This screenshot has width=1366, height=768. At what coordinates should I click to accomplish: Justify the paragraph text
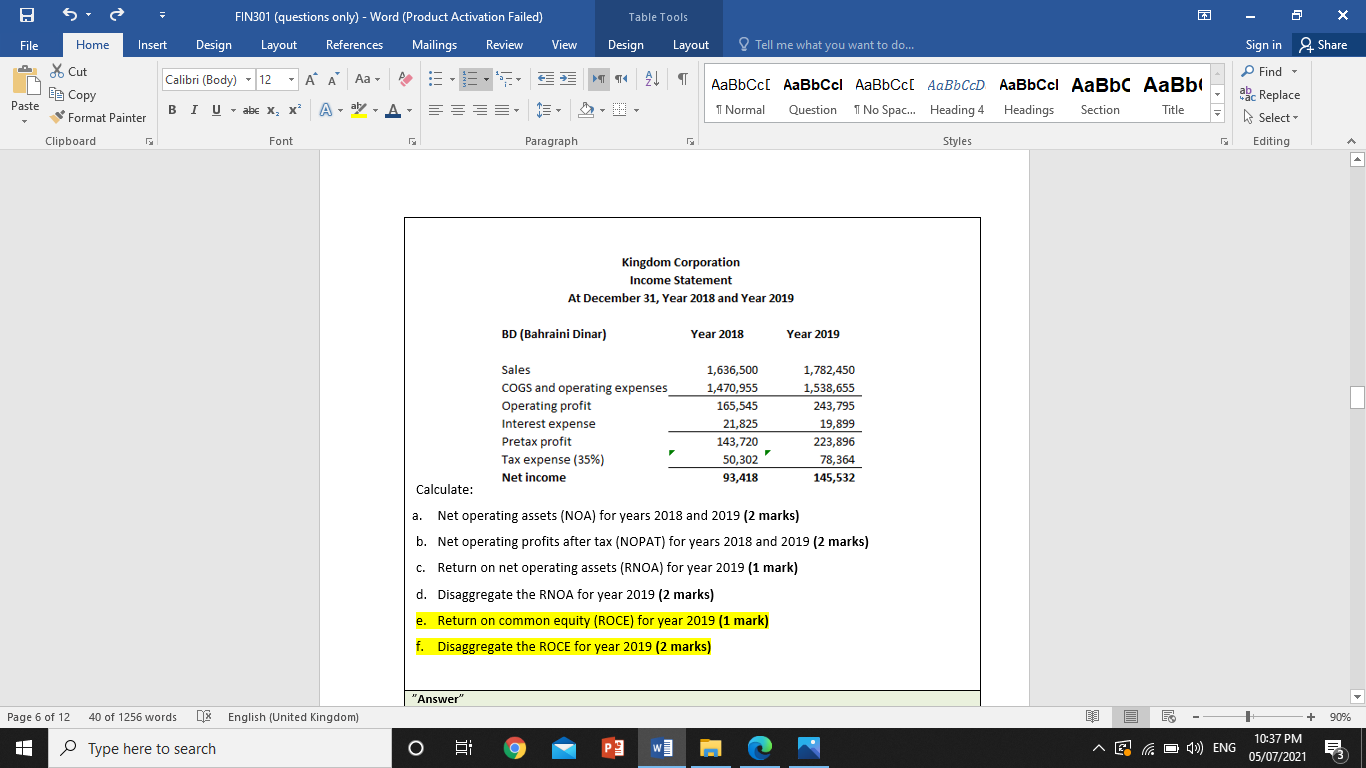click(501, 109)
